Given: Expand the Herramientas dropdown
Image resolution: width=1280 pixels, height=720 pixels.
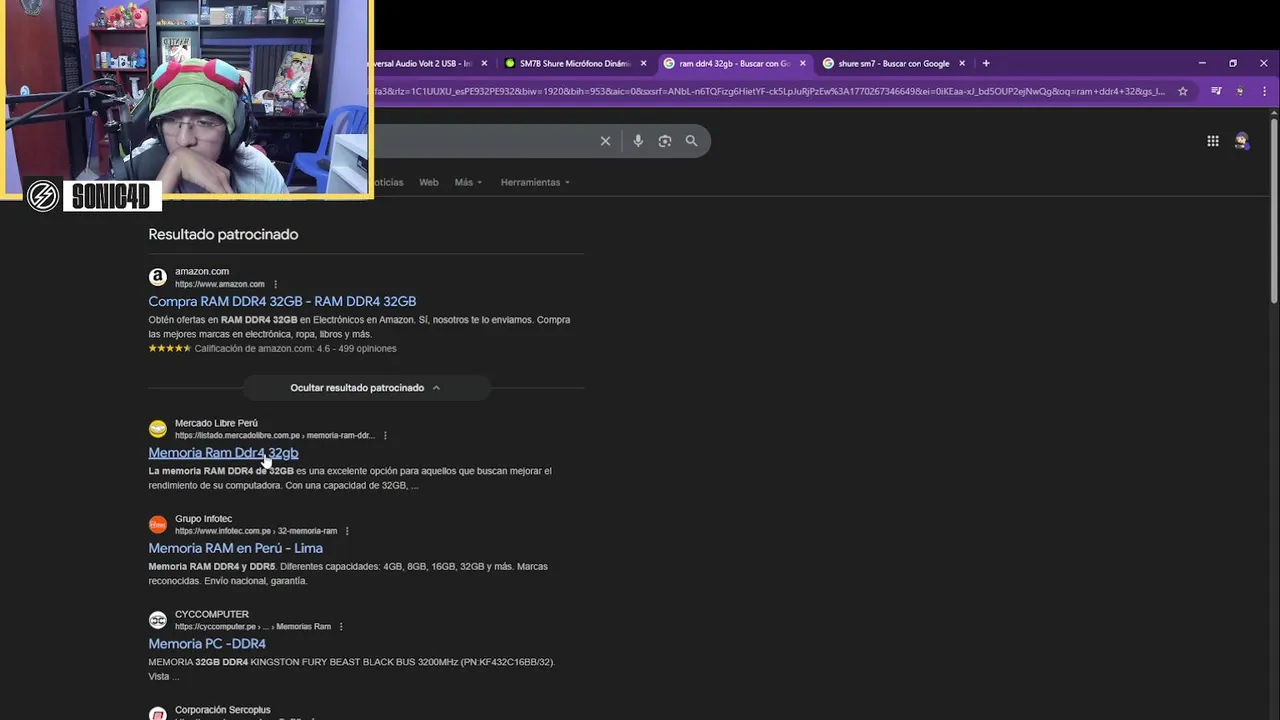Looking at the screenshot, I should tap(535, 182).
